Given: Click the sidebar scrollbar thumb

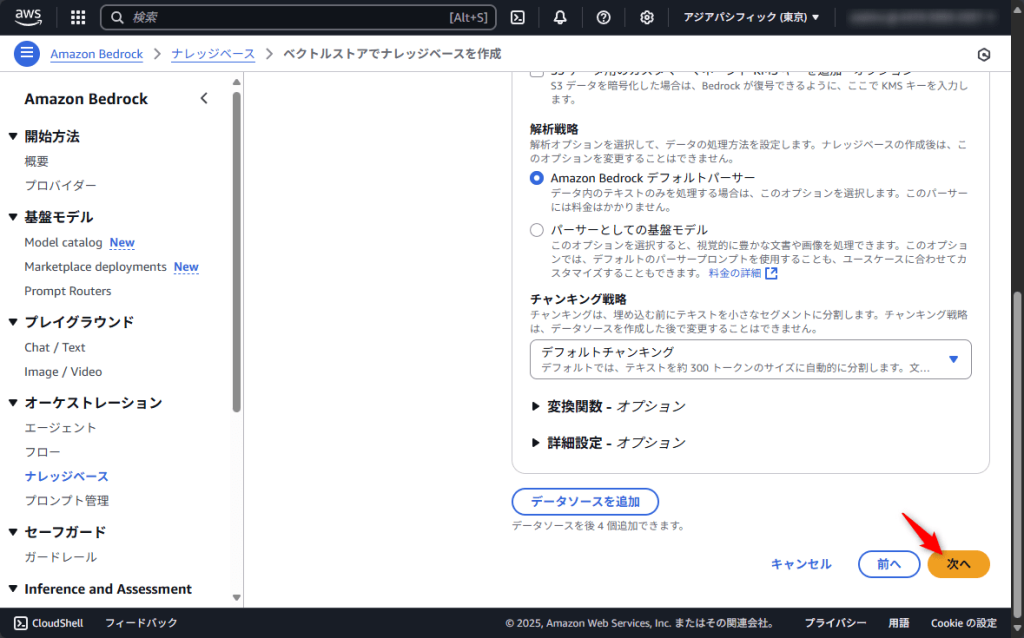Looking at the screenshot, I should 236,251.
